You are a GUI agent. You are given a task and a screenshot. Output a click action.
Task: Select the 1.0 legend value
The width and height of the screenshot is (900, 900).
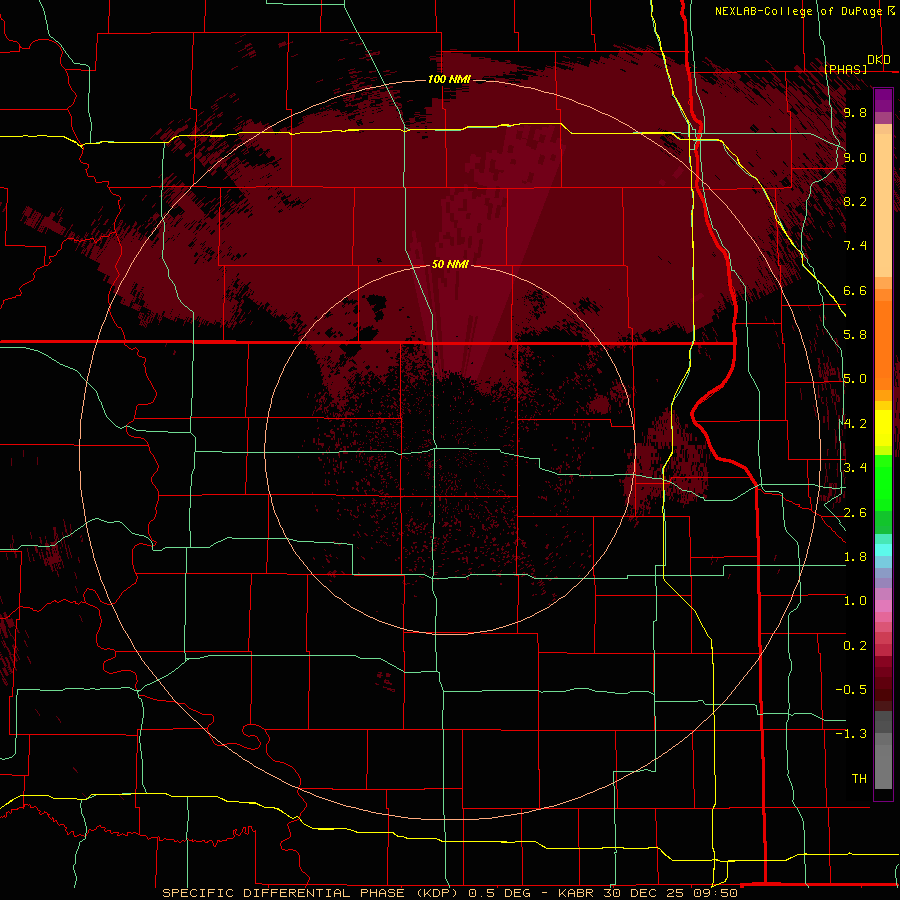pyautogui.click(x=855, y=601)
